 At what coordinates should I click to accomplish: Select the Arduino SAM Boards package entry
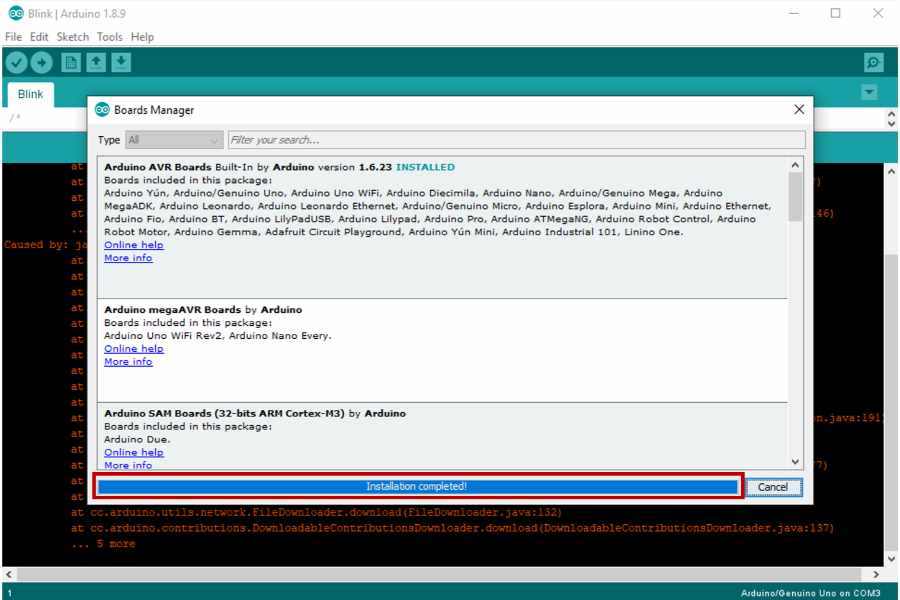click(x=443, y=436)
